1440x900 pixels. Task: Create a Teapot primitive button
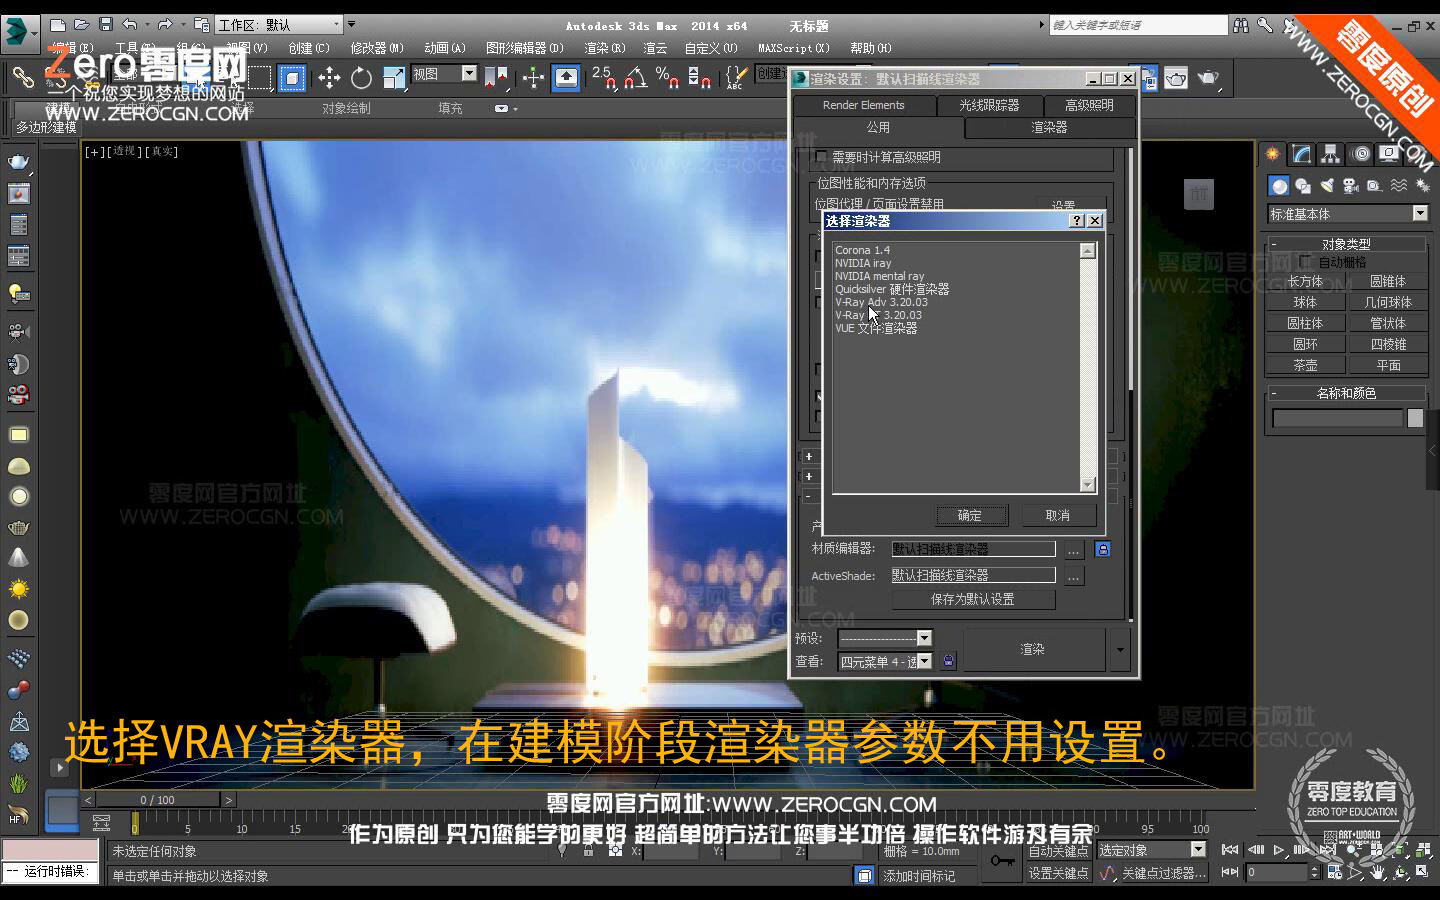[1305, 366]
